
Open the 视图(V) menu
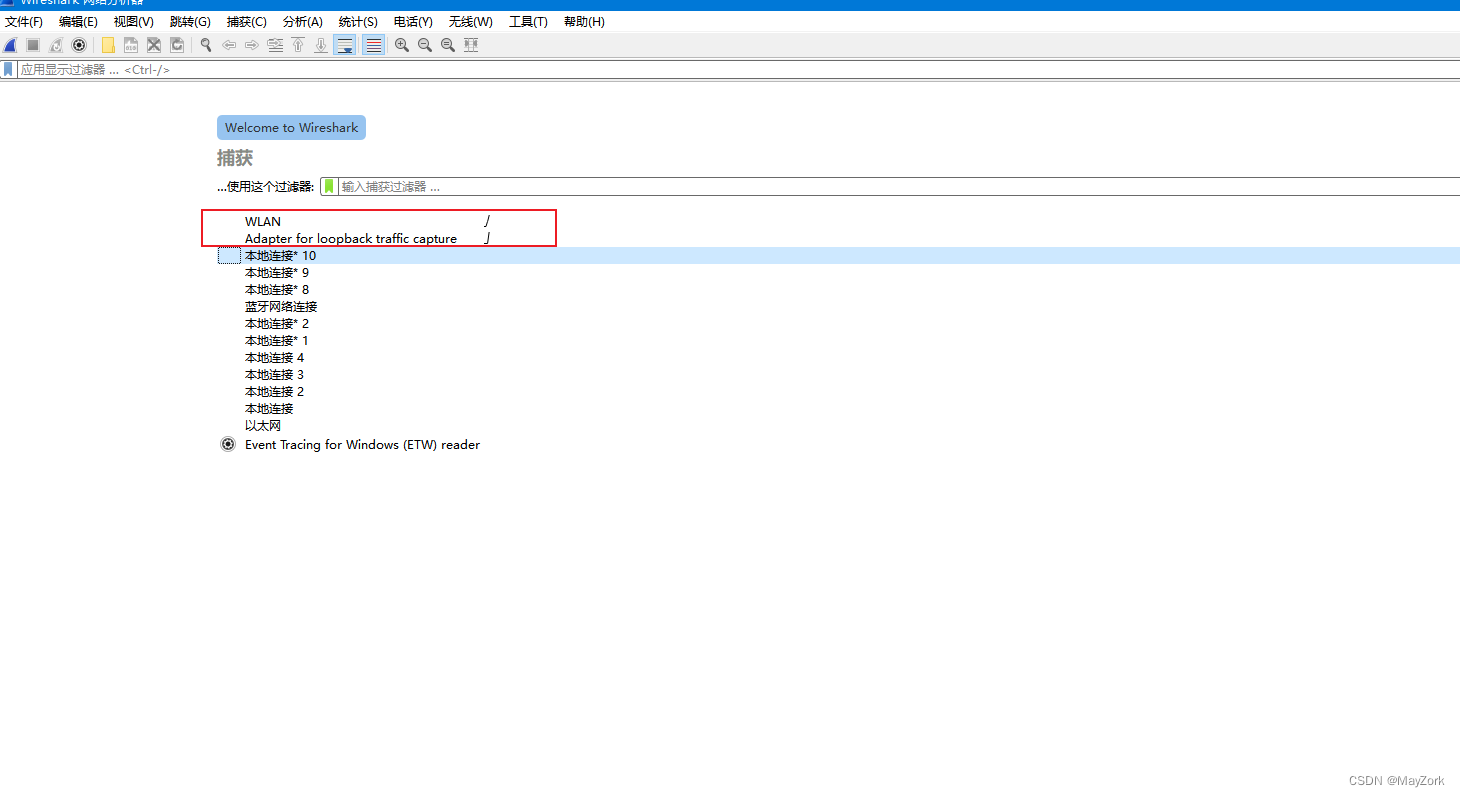[x=134, y=22]
